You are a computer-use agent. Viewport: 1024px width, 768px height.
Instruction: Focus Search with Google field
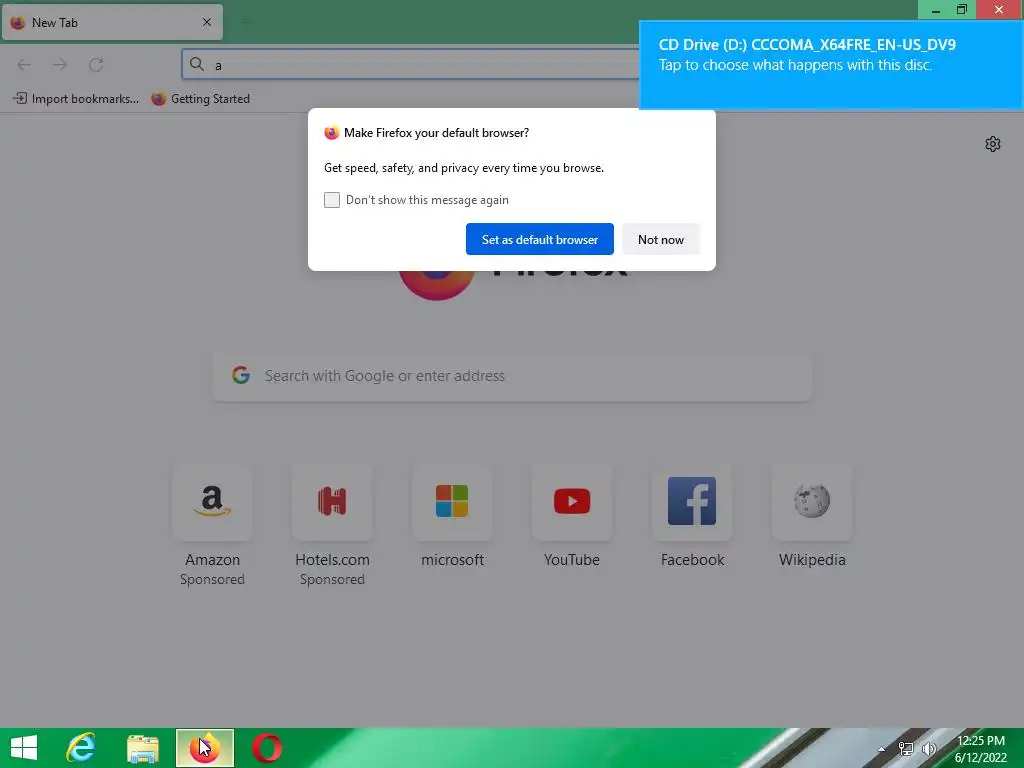point(512,376)
